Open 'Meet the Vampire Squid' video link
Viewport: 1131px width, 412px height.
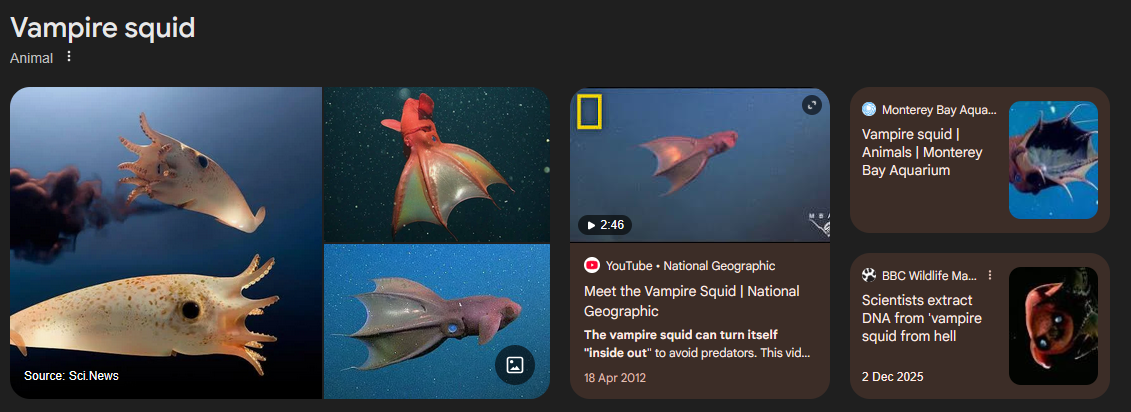pos(692,302)
